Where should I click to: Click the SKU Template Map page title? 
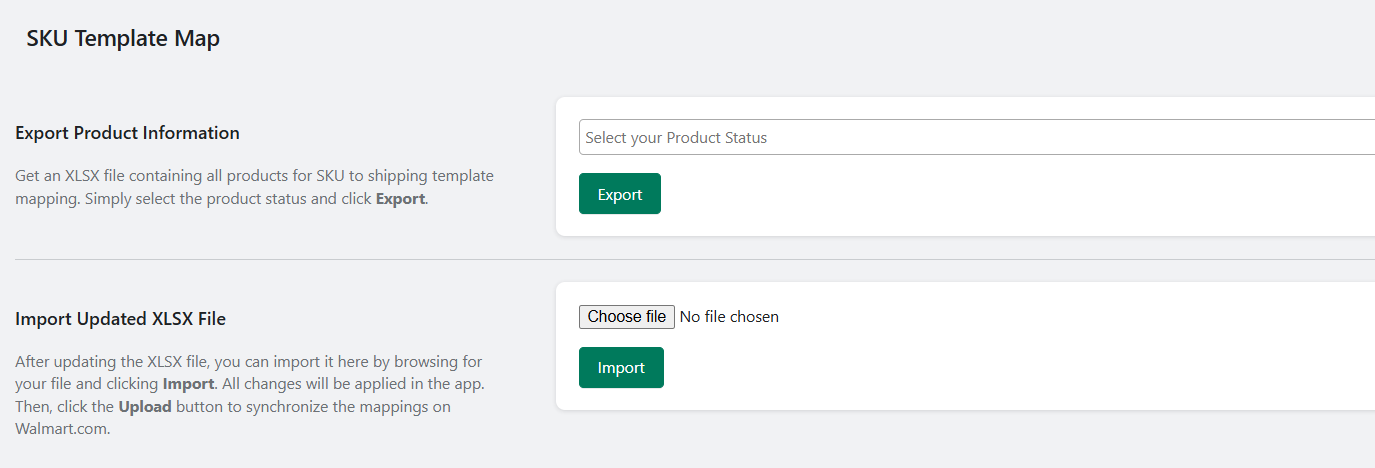(x=123, y=39)
